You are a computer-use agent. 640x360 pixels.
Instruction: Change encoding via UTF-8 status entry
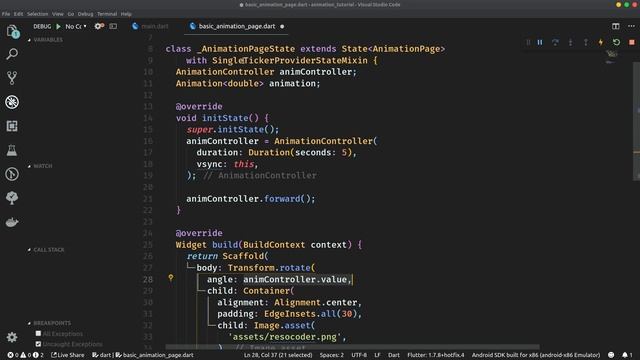click(359, 355)
